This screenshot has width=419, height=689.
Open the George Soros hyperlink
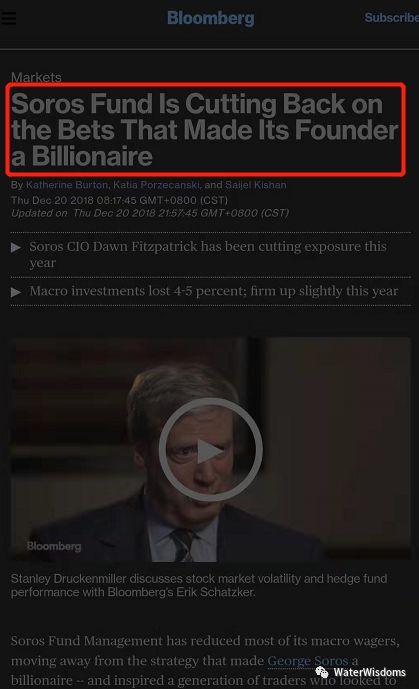307,660
